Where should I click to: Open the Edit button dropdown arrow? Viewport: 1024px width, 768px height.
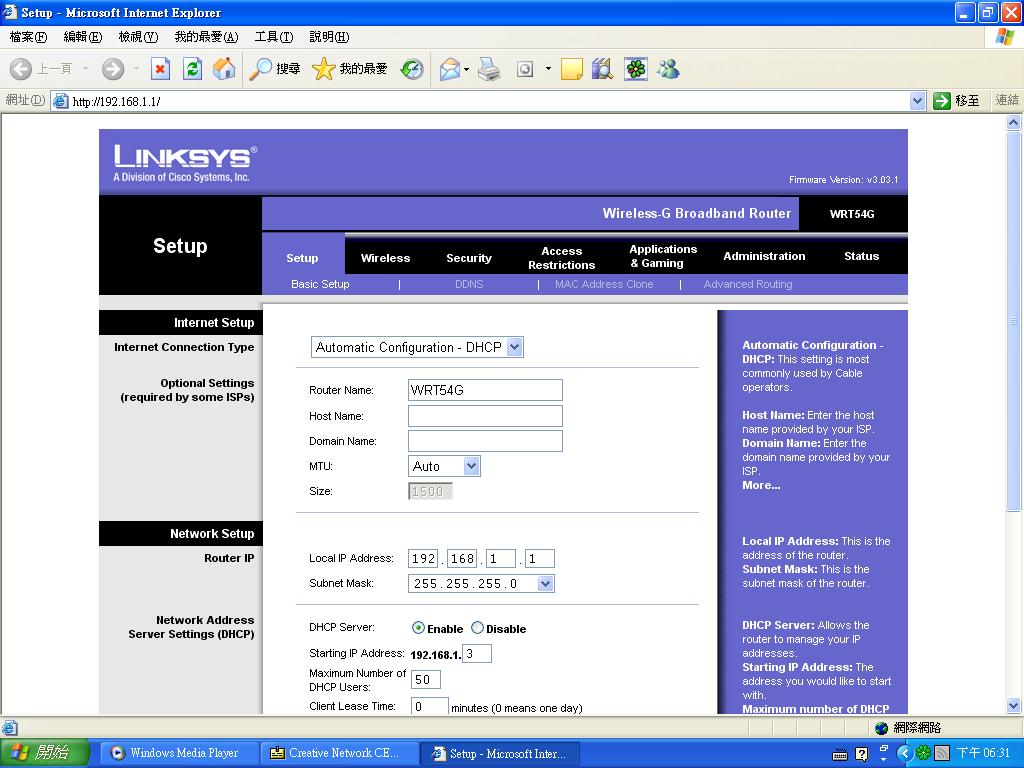[548, 69]
